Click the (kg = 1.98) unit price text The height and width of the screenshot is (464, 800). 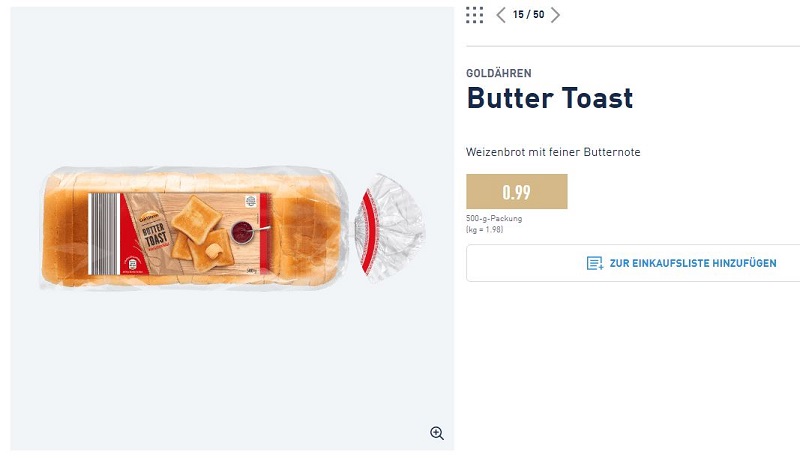487,230
